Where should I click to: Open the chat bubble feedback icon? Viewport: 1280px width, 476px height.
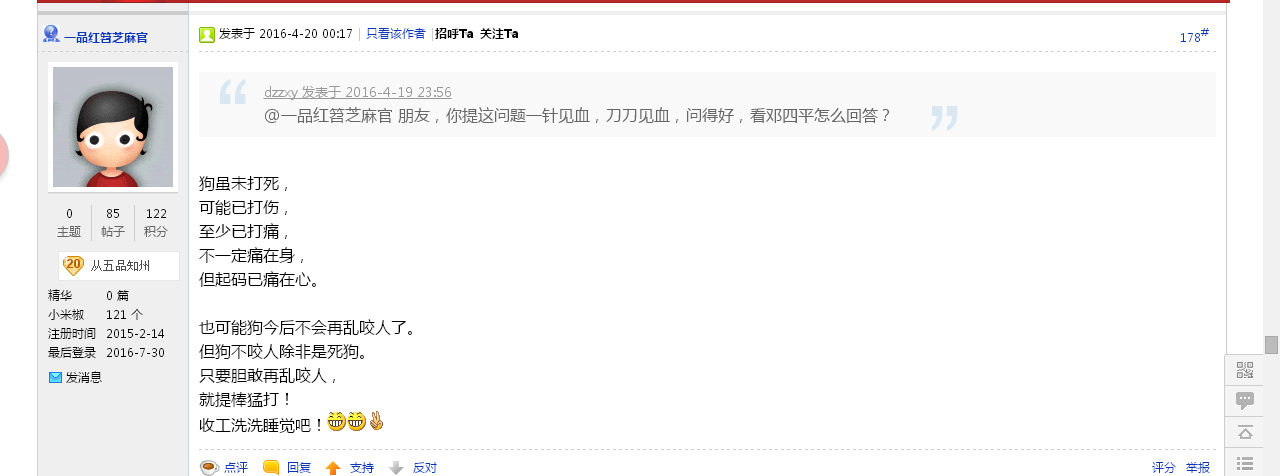click(1244, 400)
